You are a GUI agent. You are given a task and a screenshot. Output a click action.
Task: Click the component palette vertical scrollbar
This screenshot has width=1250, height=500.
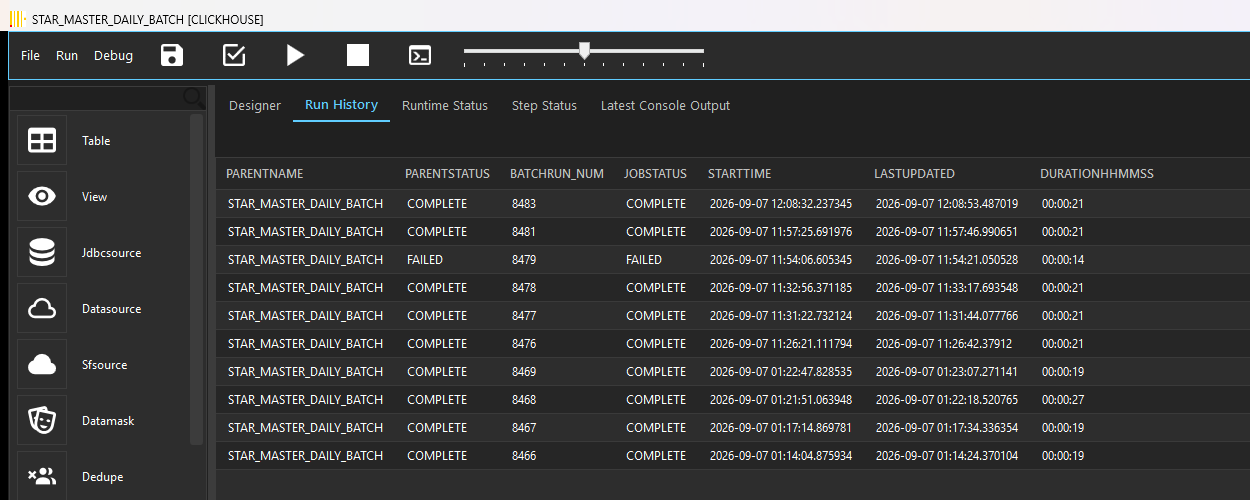click(x=196, y=280)
